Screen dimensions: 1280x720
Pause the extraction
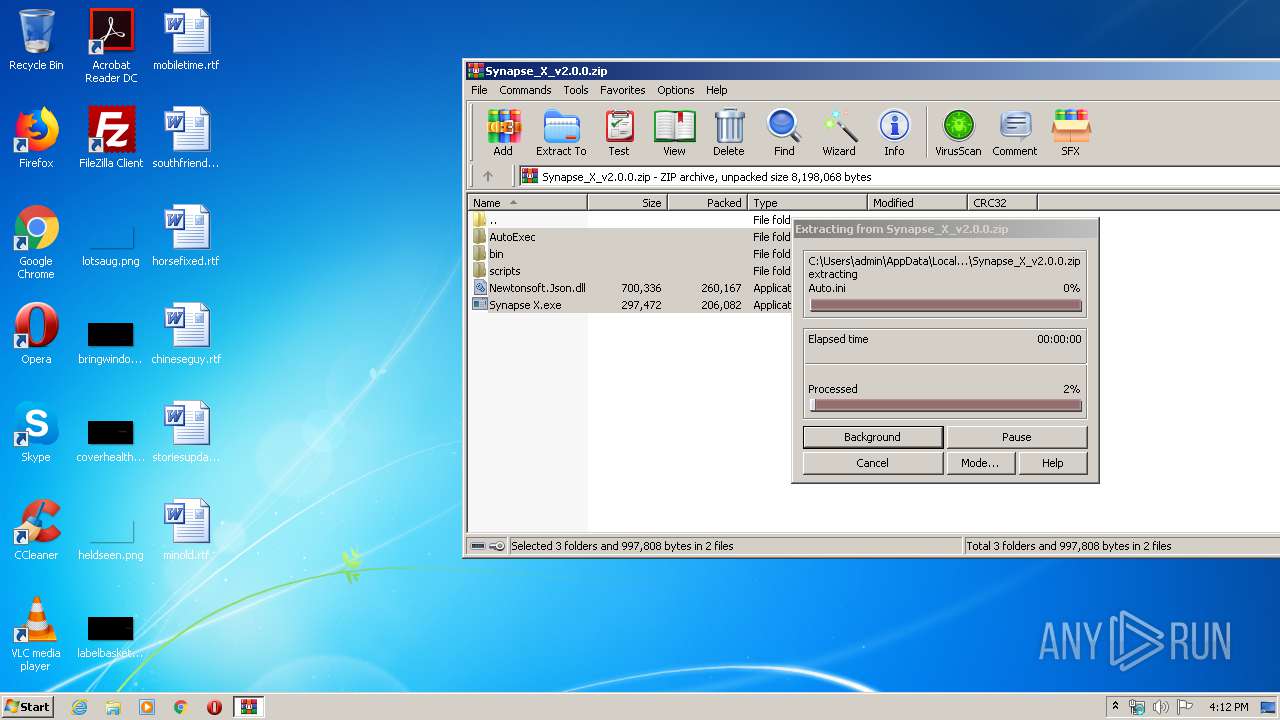pyautogui.click(x=1016, y=437)
